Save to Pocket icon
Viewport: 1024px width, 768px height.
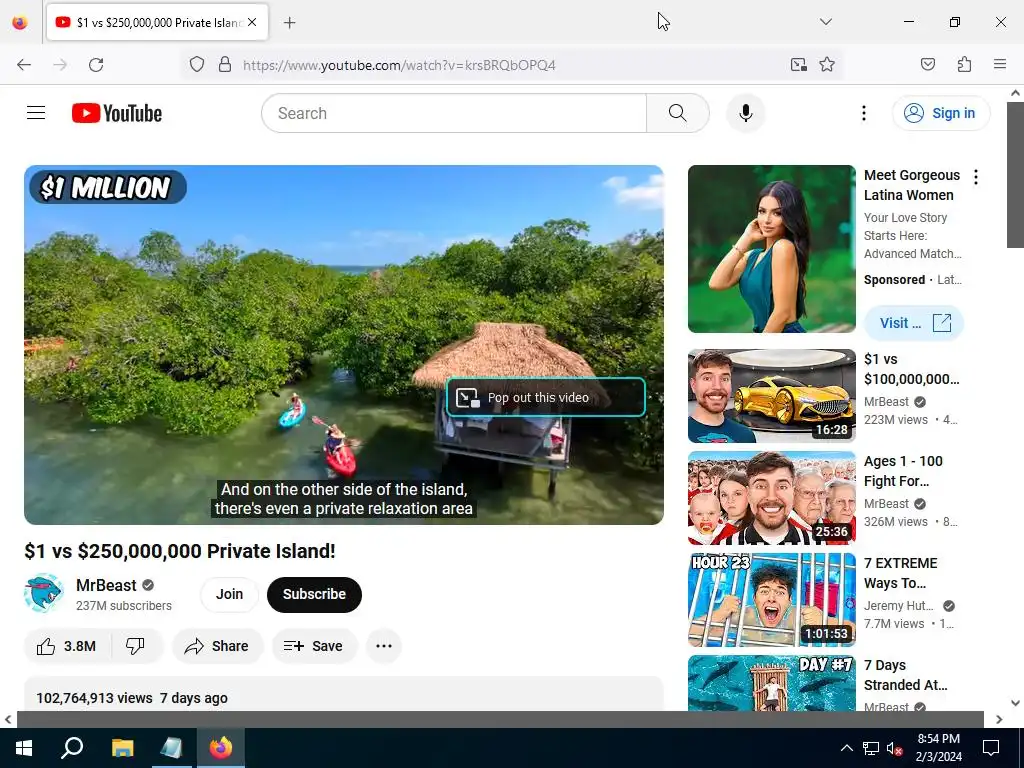coord(927,65)
